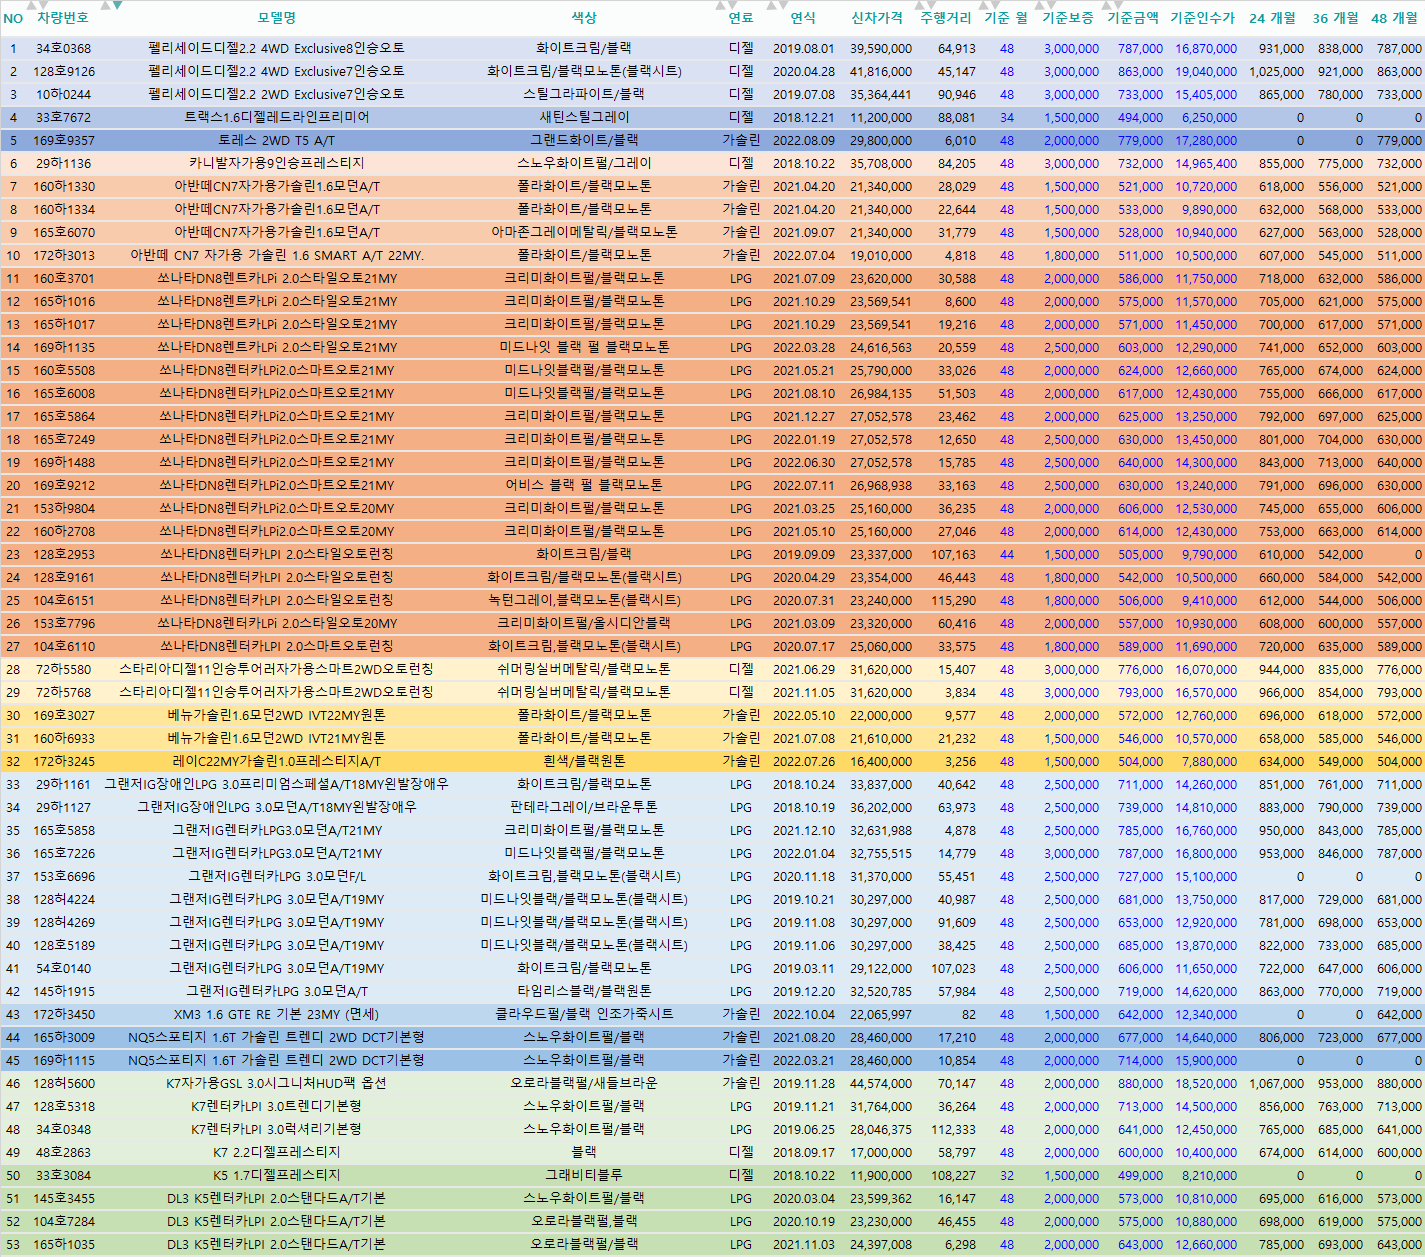1425x1257 pixels.
Task: Select the 48 개월 column header
Action: pos(1395,18)
